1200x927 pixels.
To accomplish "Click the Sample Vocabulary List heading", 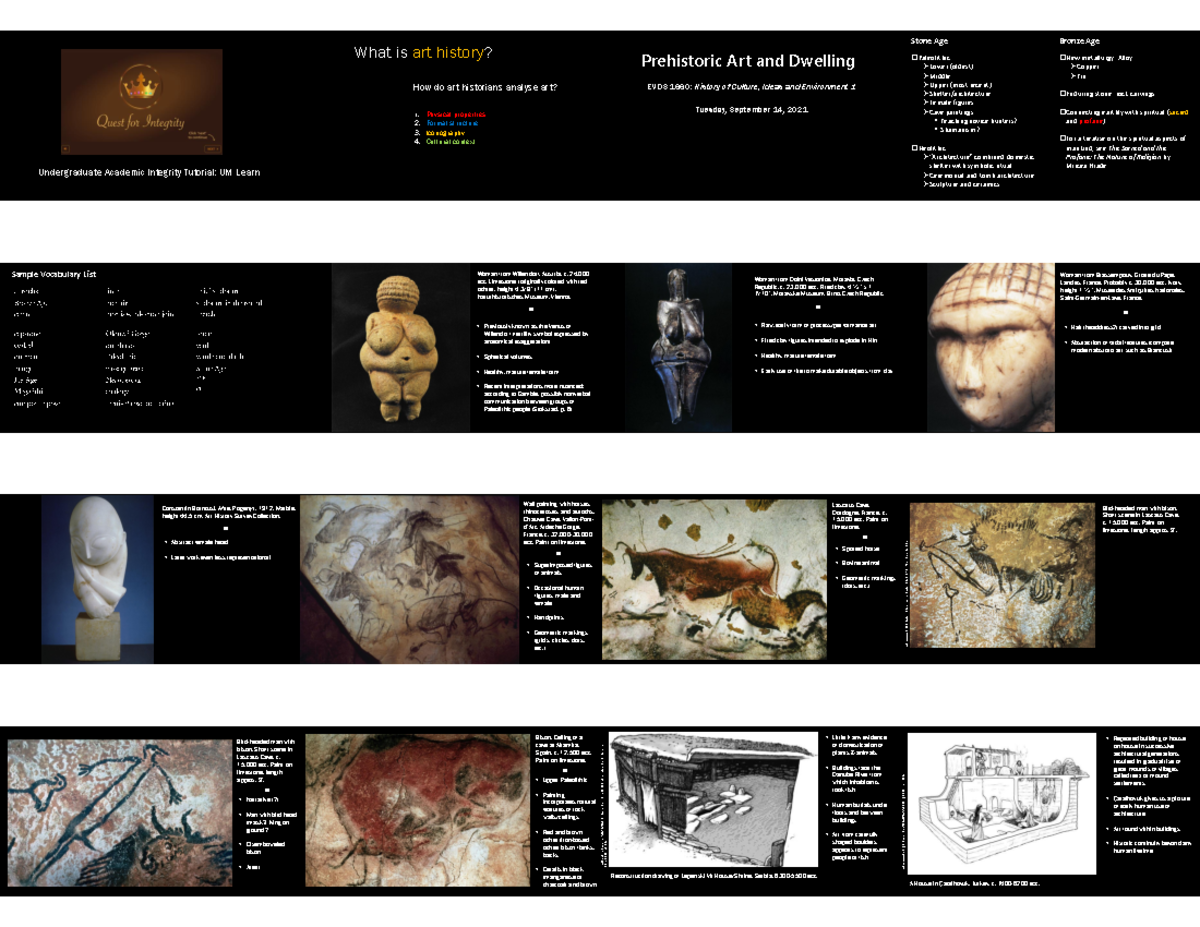I will pos(54,274).
